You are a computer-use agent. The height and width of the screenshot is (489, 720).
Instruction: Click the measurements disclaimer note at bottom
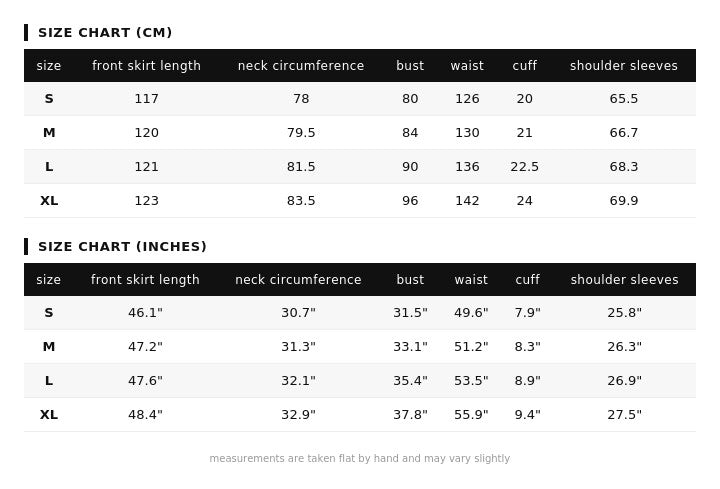point(360,459)
